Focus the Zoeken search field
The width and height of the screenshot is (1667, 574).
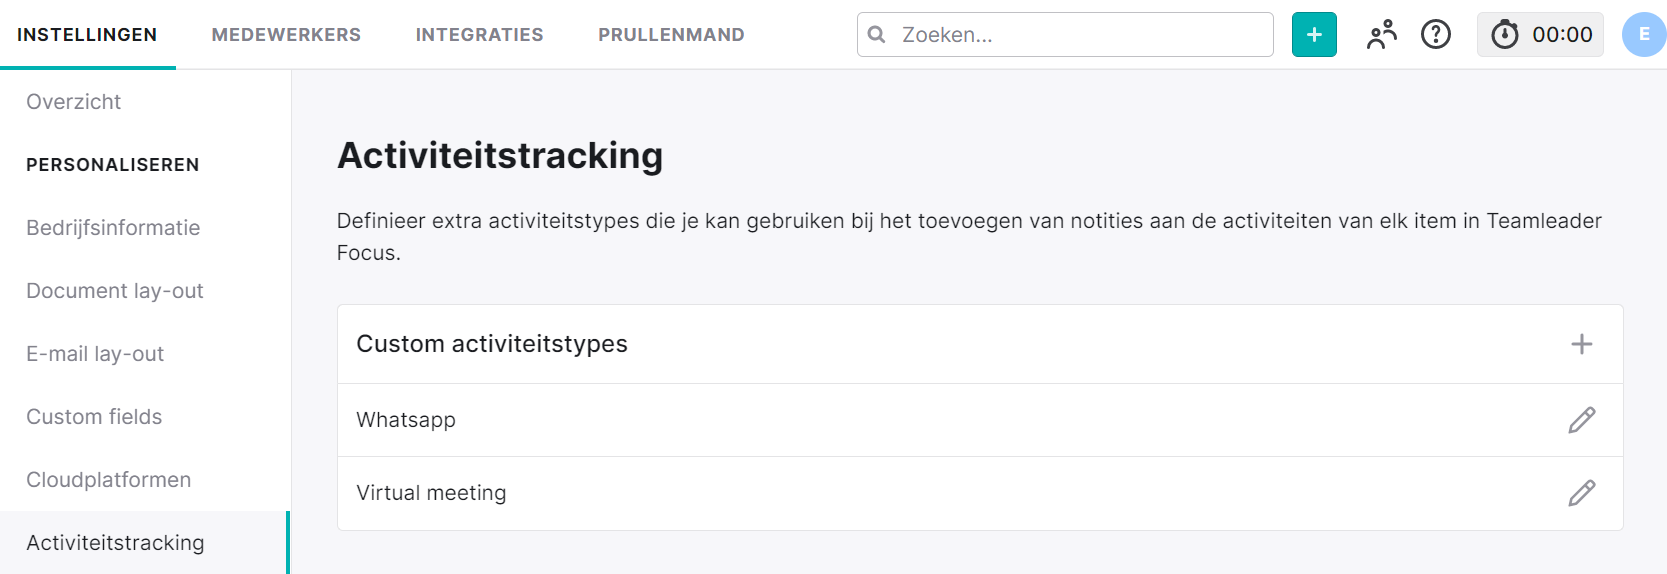pos(1065,35)
